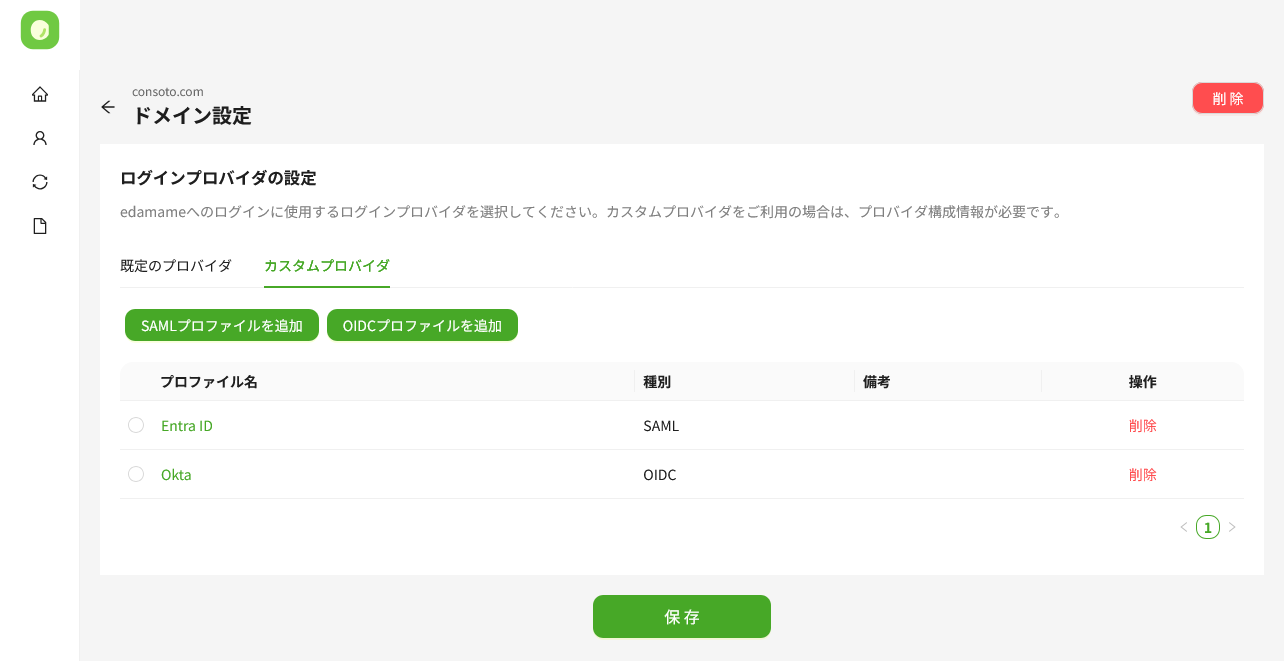Open the Okta profile link
The height and width of the screenshot is (661, 1284).
pyautogui.click(x=176, y=475)
